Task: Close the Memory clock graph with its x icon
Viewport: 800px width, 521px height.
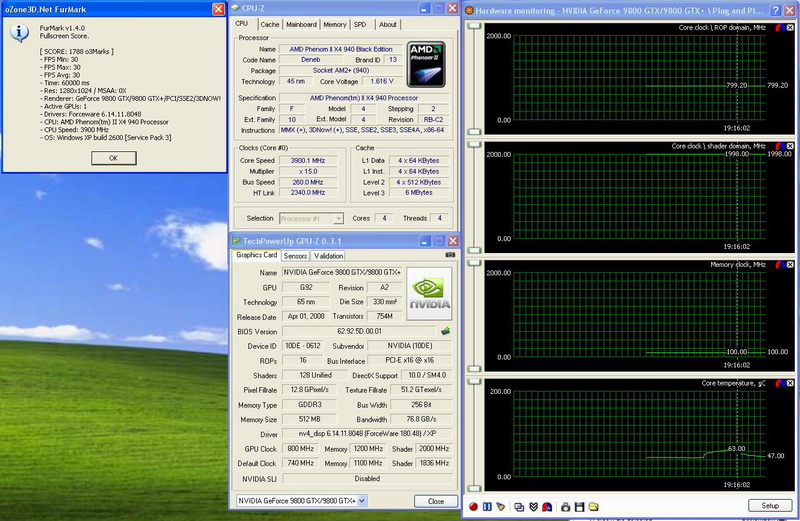Action: point(789,264)
